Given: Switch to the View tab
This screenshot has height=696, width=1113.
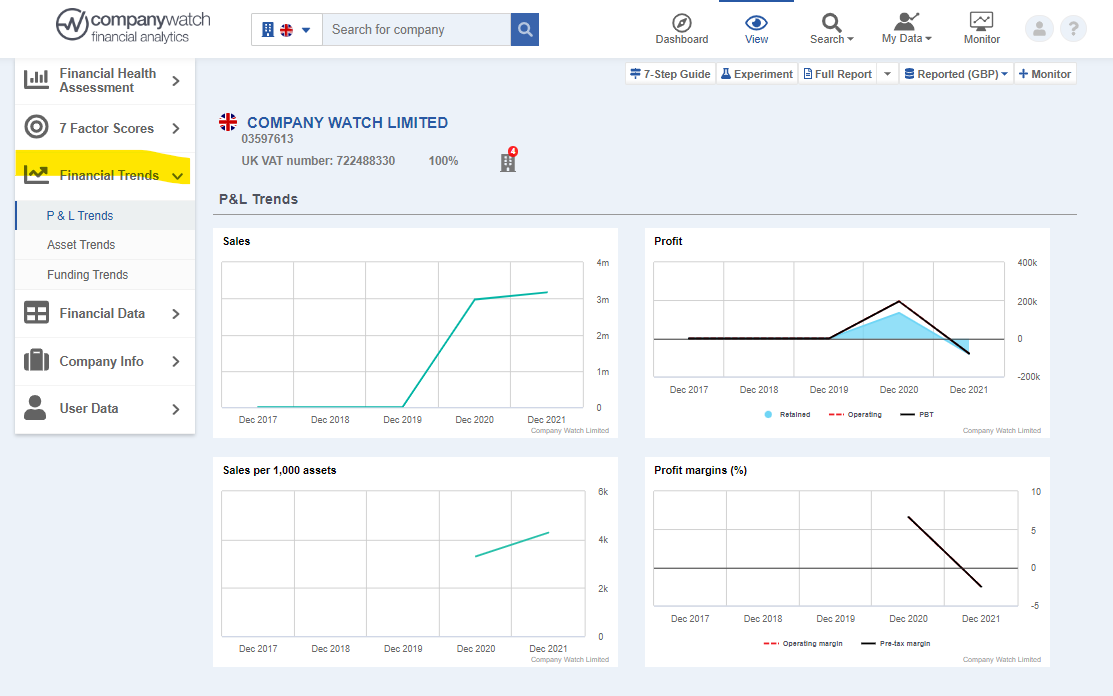Looking at the screenshot, I should pos(756,29).
